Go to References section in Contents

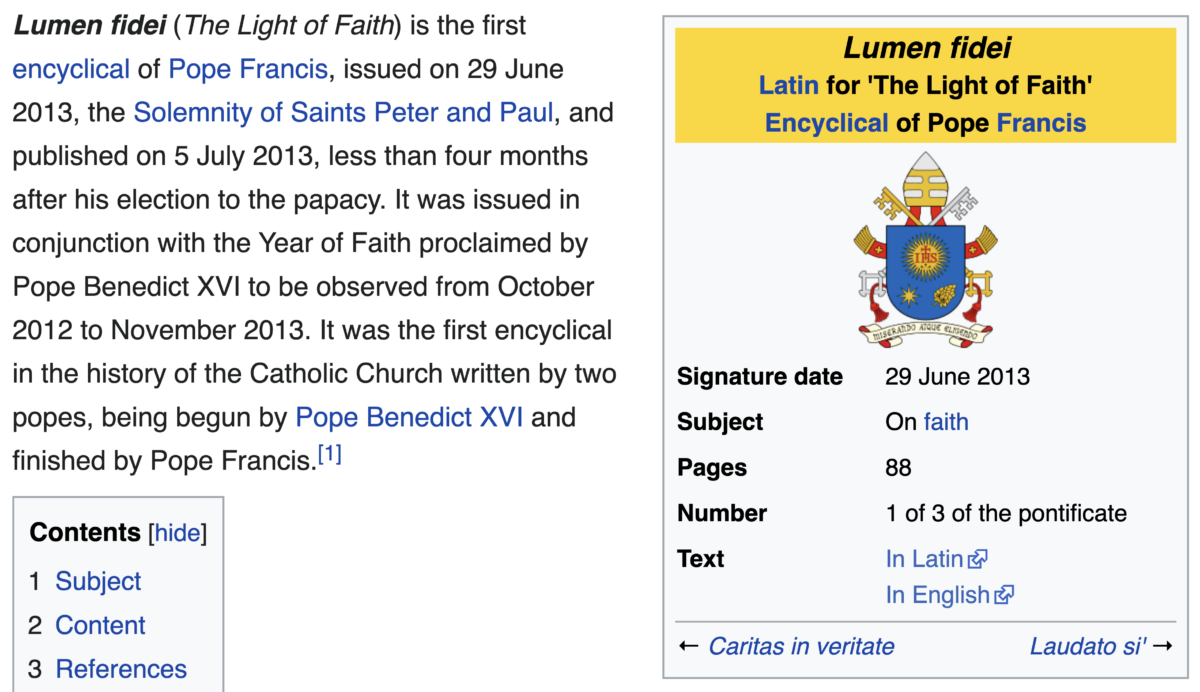click(121, 669)
